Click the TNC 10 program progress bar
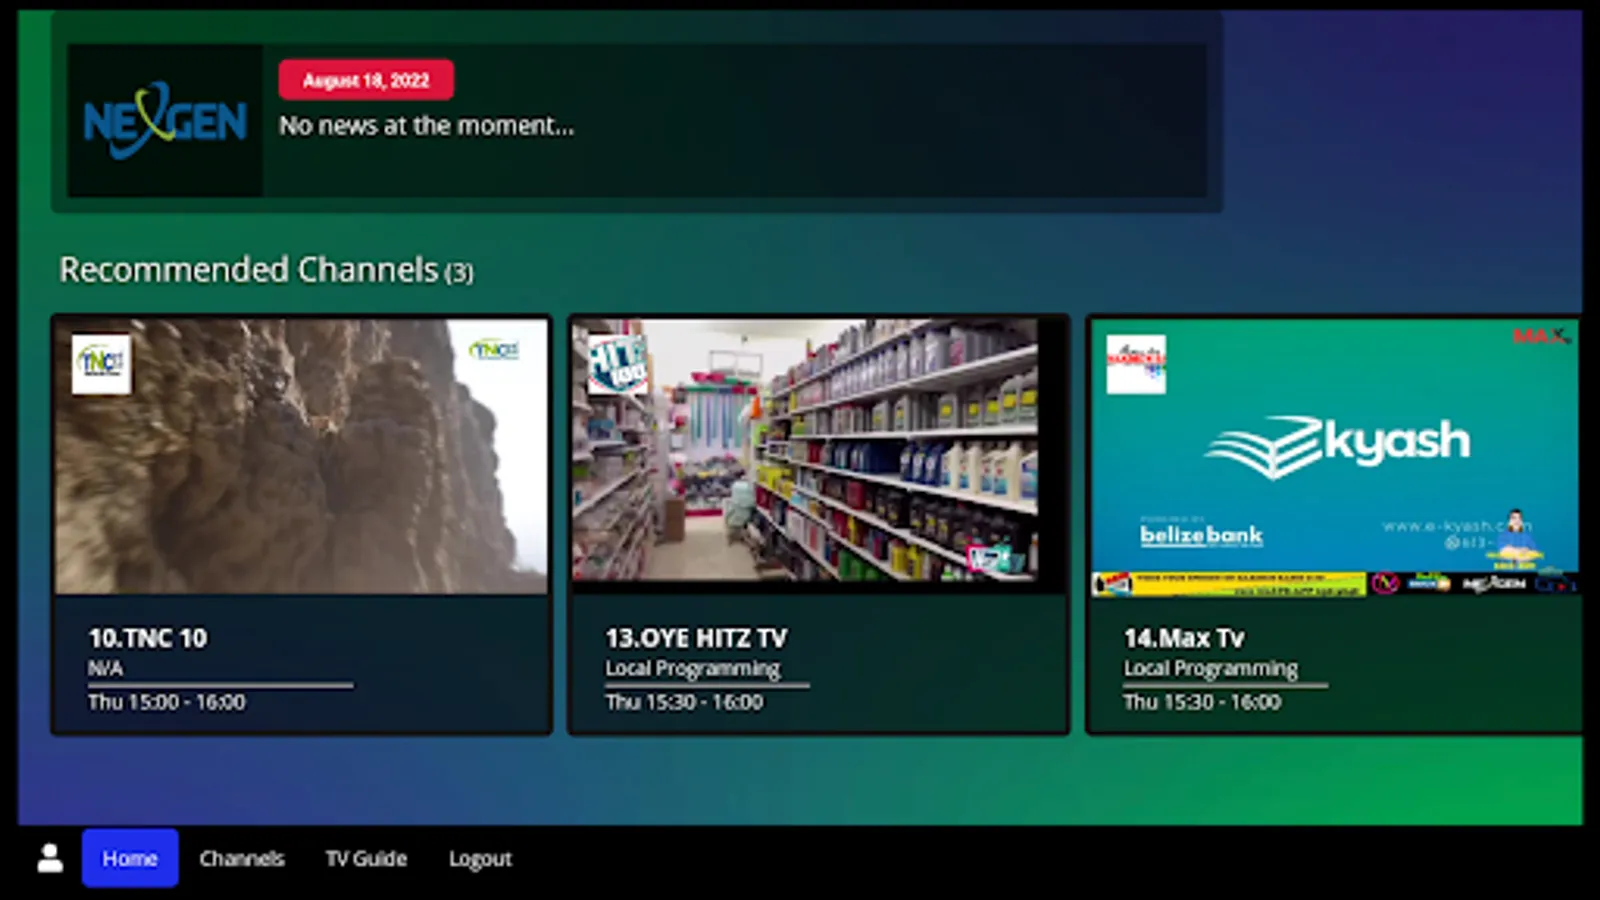The height and width of the screenshot is (900, 1600). coord(220,686)
